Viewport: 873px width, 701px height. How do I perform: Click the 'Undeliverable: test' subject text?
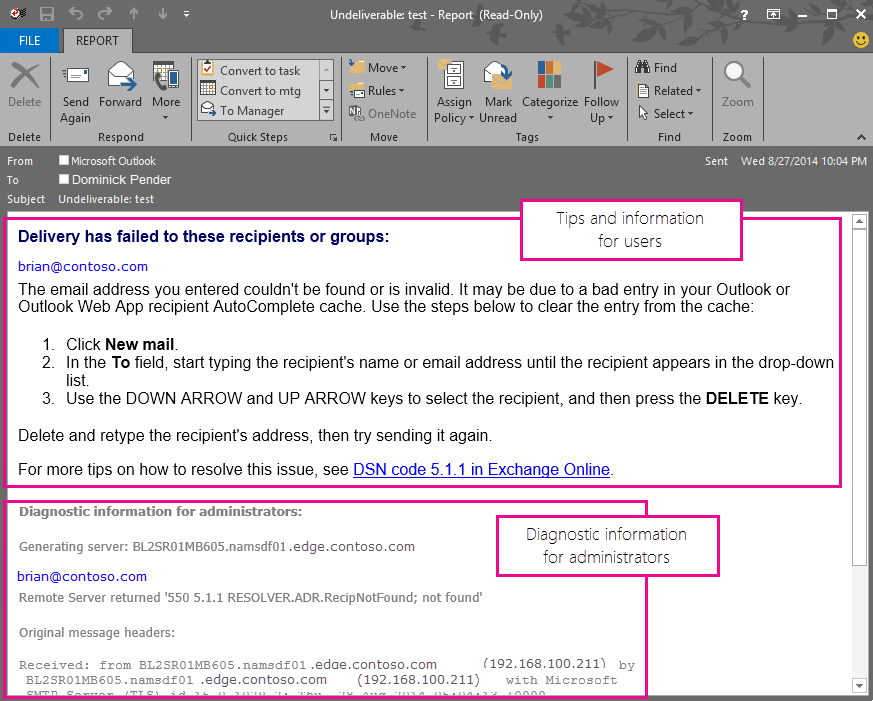[106, 199]
